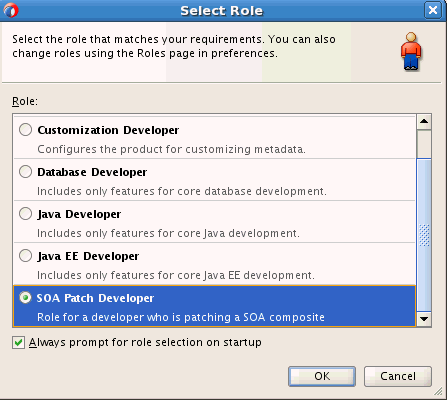This screenshot has width=447, height=400.
Task: Uncheck Always prompt for role selection
Action: click(18, 342)
